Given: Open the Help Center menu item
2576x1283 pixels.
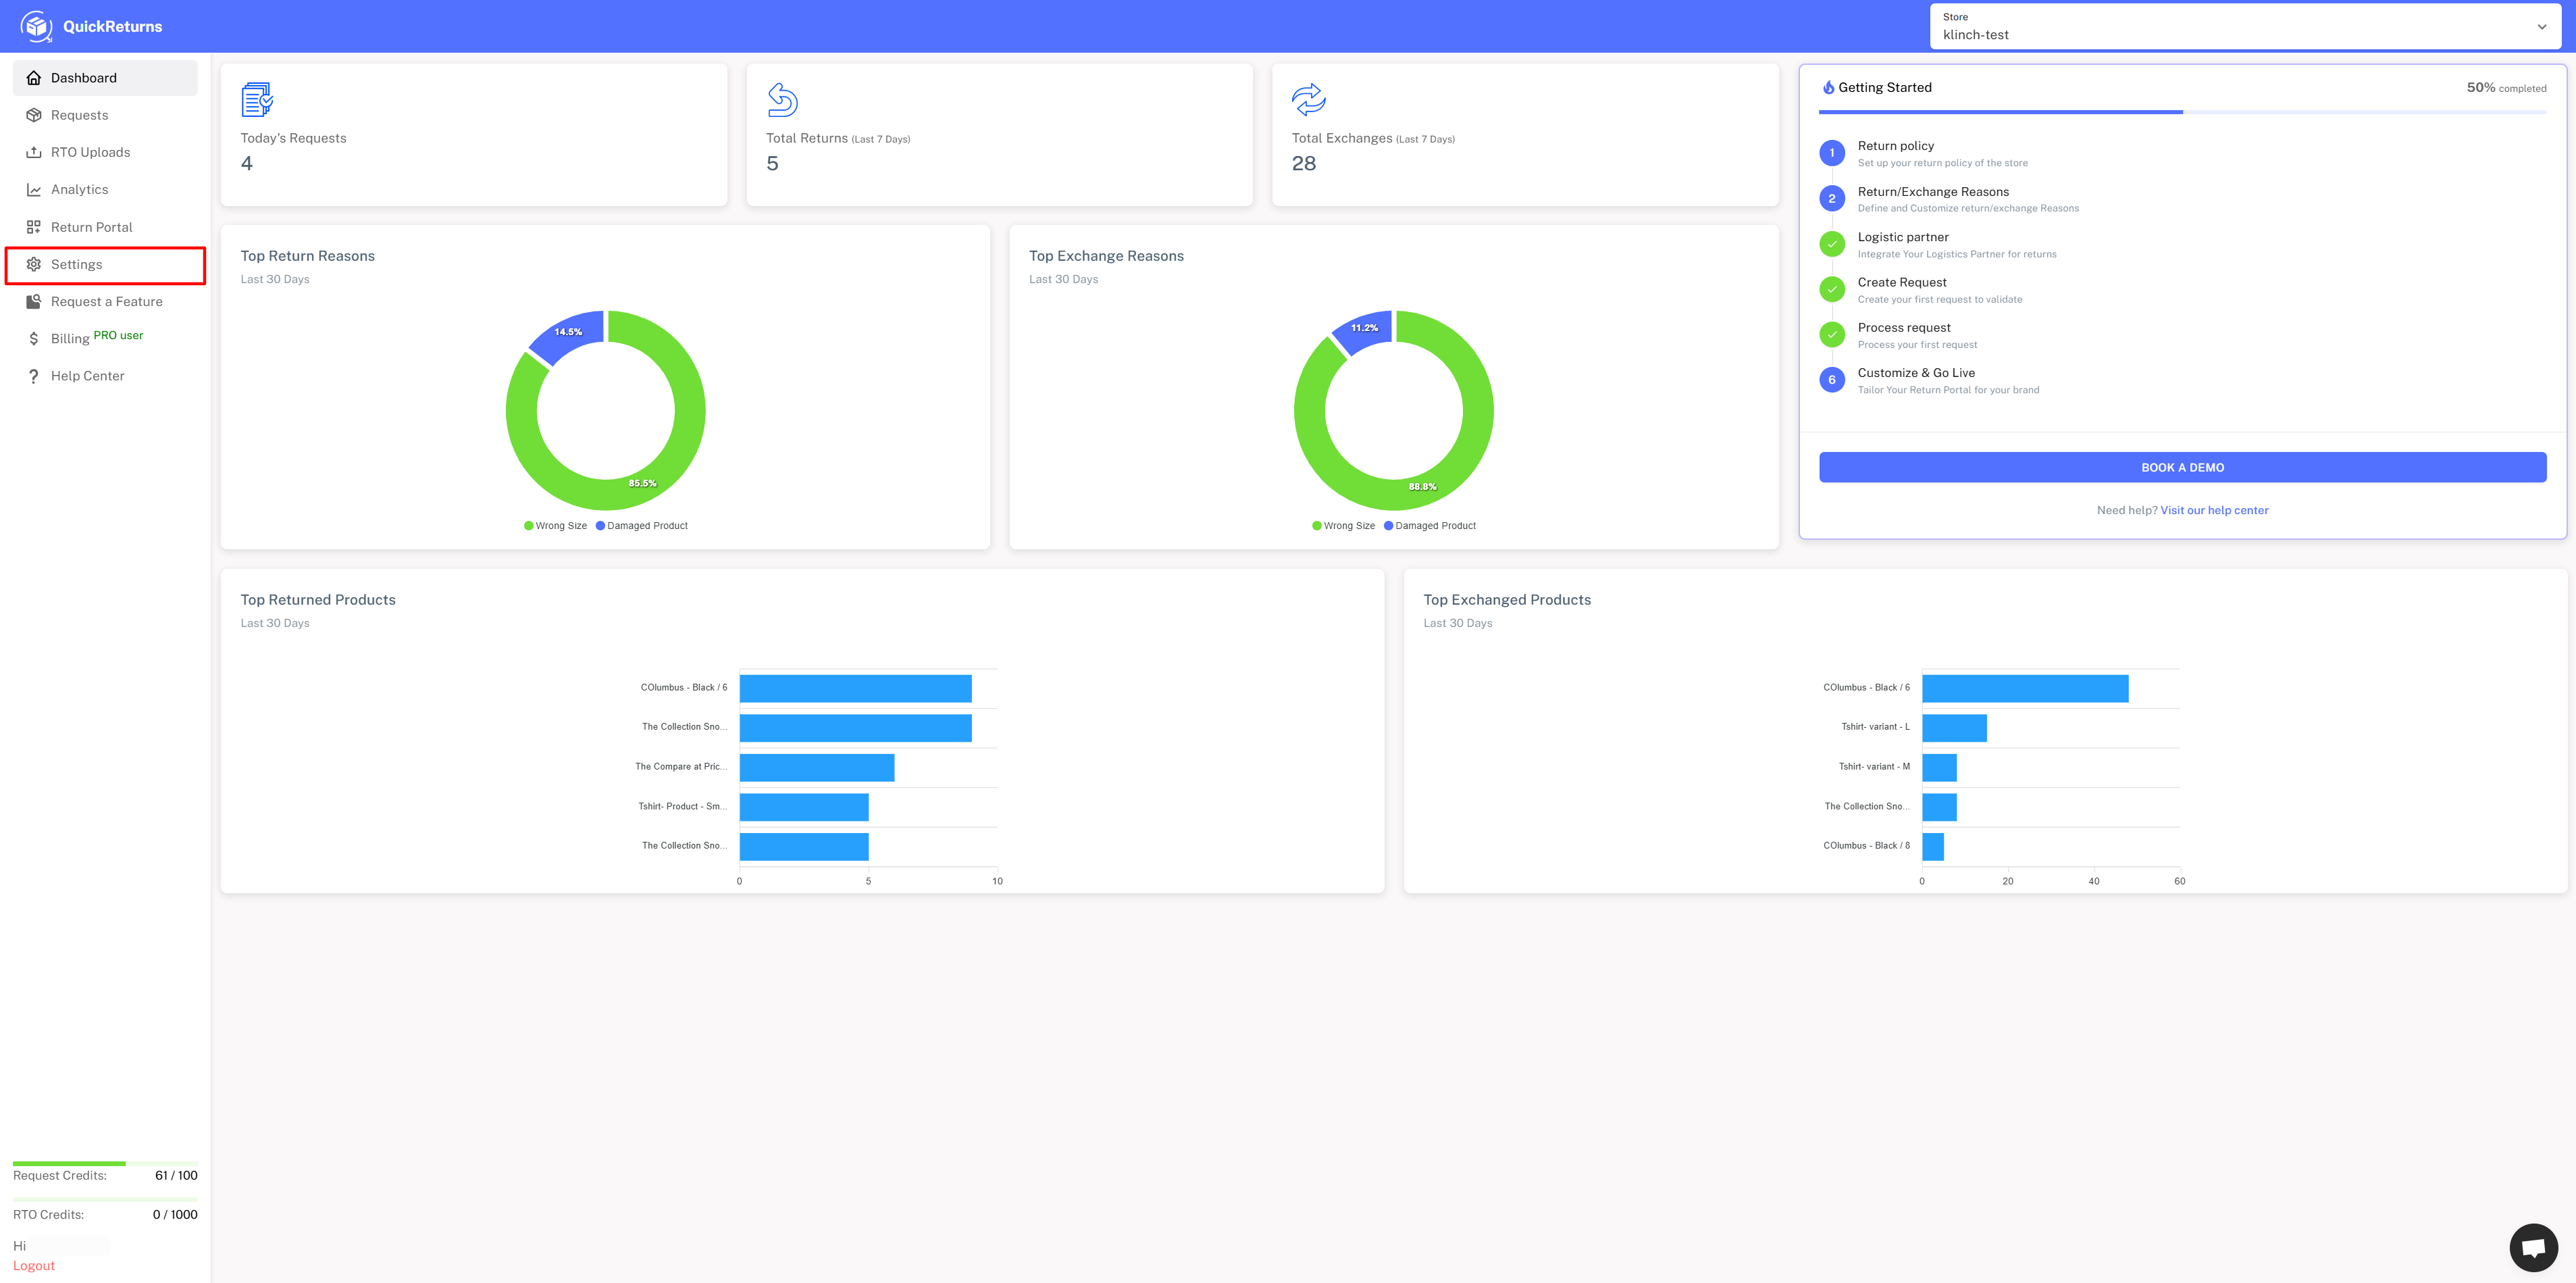Looking at the screenshot, I should [105, 376].
